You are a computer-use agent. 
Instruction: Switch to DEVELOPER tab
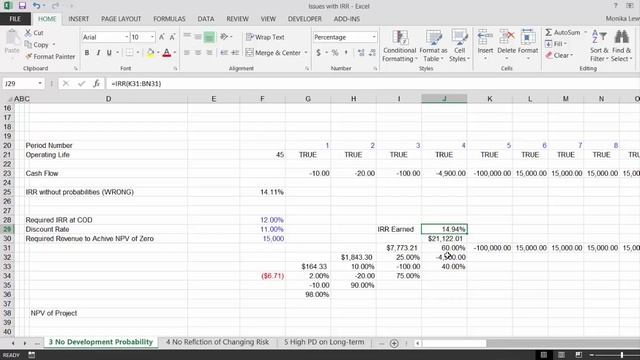pos(305,19)
